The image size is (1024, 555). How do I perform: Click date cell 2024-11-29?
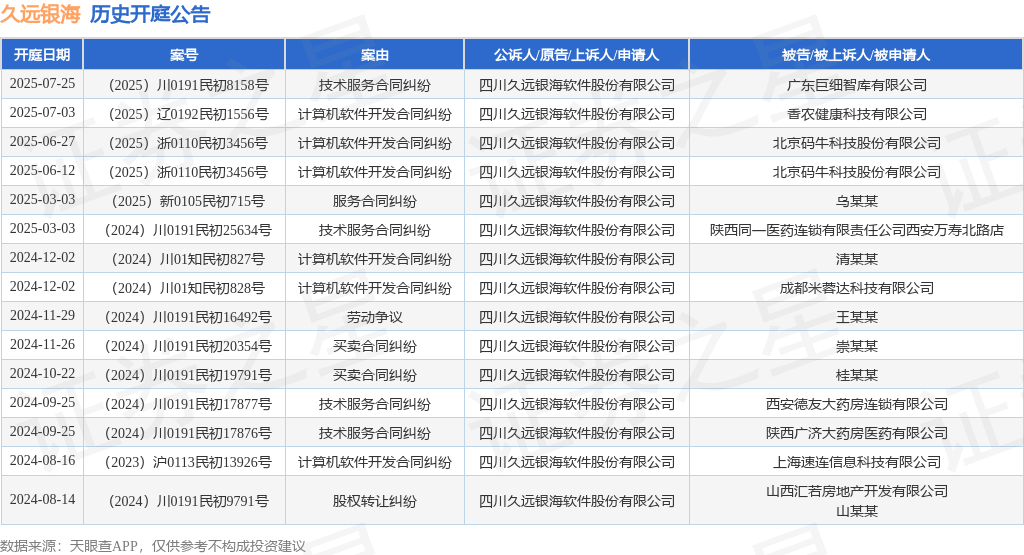tap(42, 315)
